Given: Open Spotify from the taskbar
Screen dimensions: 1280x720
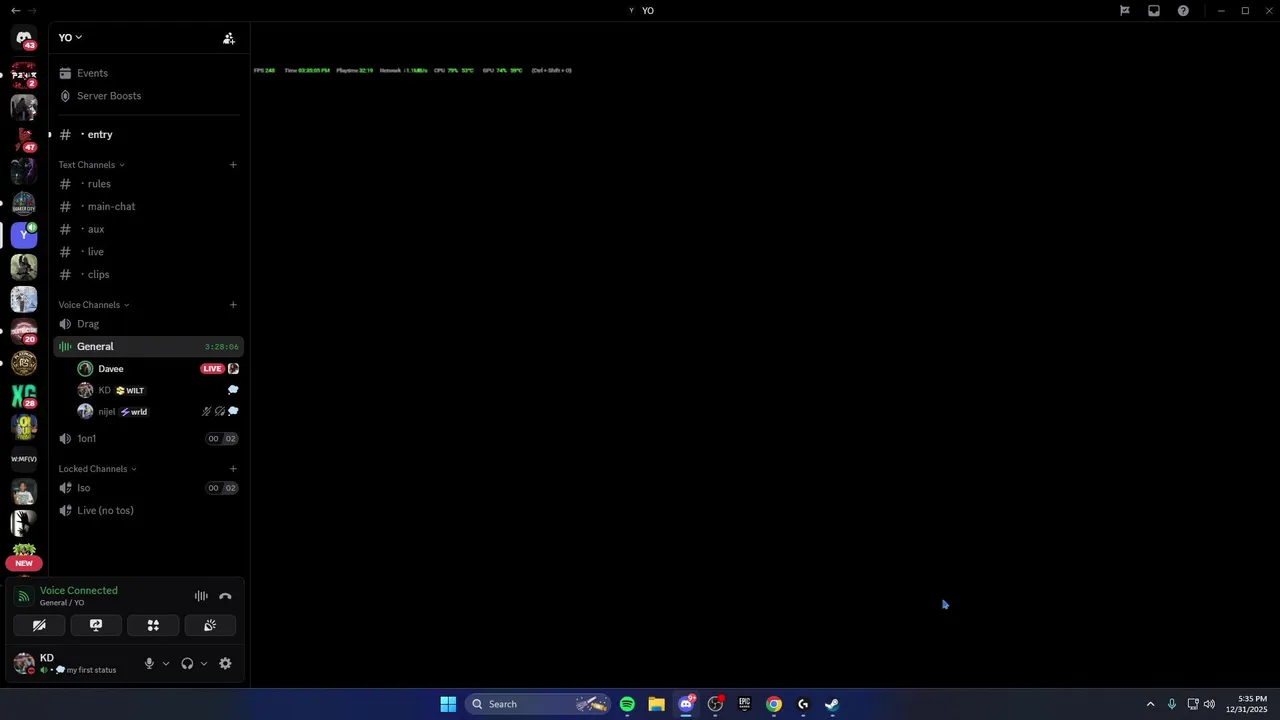Looking at the screenshot, I should 627,704.
